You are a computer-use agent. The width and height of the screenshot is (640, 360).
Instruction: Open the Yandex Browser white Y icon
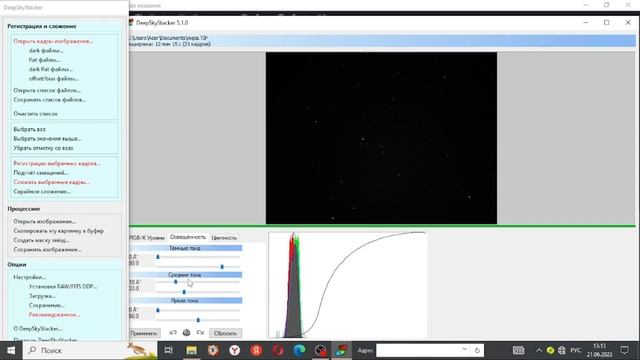(x=235, y=350)
